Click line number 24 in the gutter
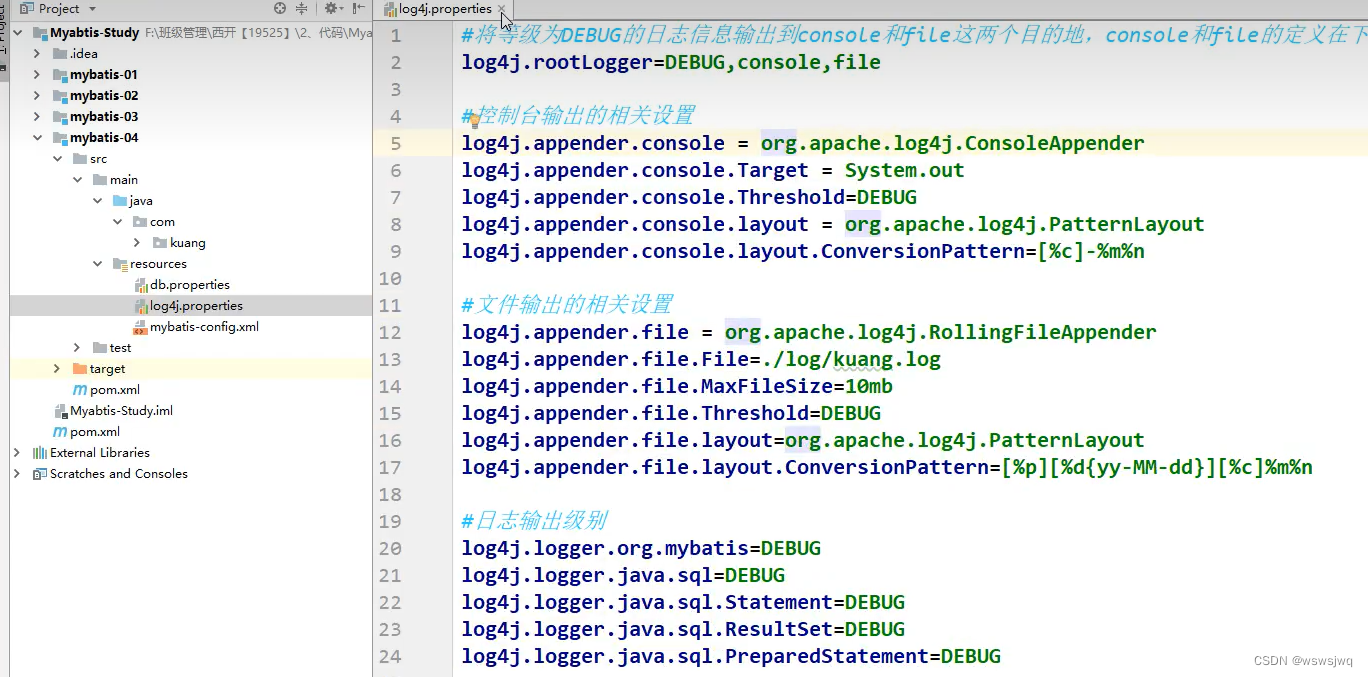The image size is (1368, 677). (390, 656)
